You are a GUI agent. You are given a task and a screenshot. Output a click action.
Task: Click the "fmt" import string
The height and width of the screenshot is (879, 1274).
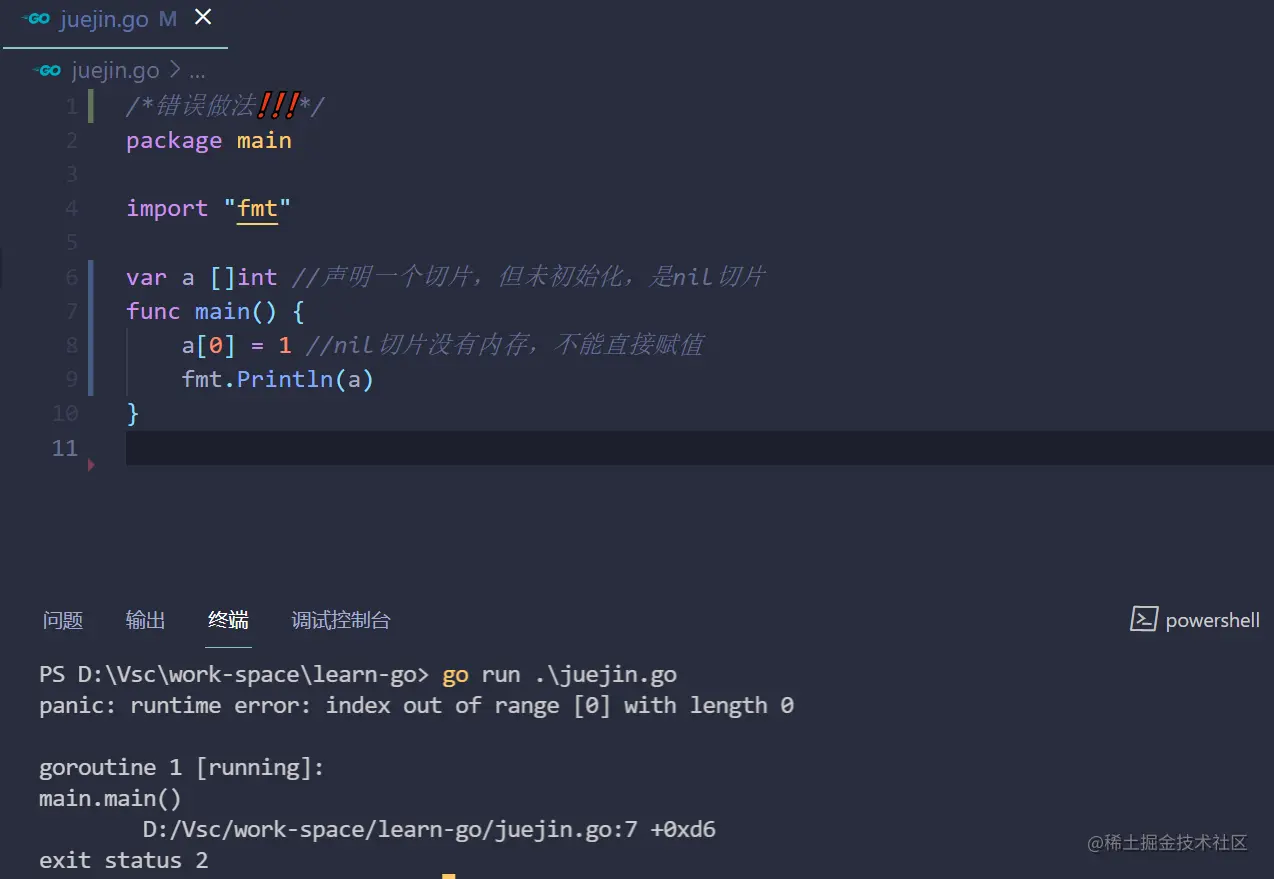pos(257,208)
